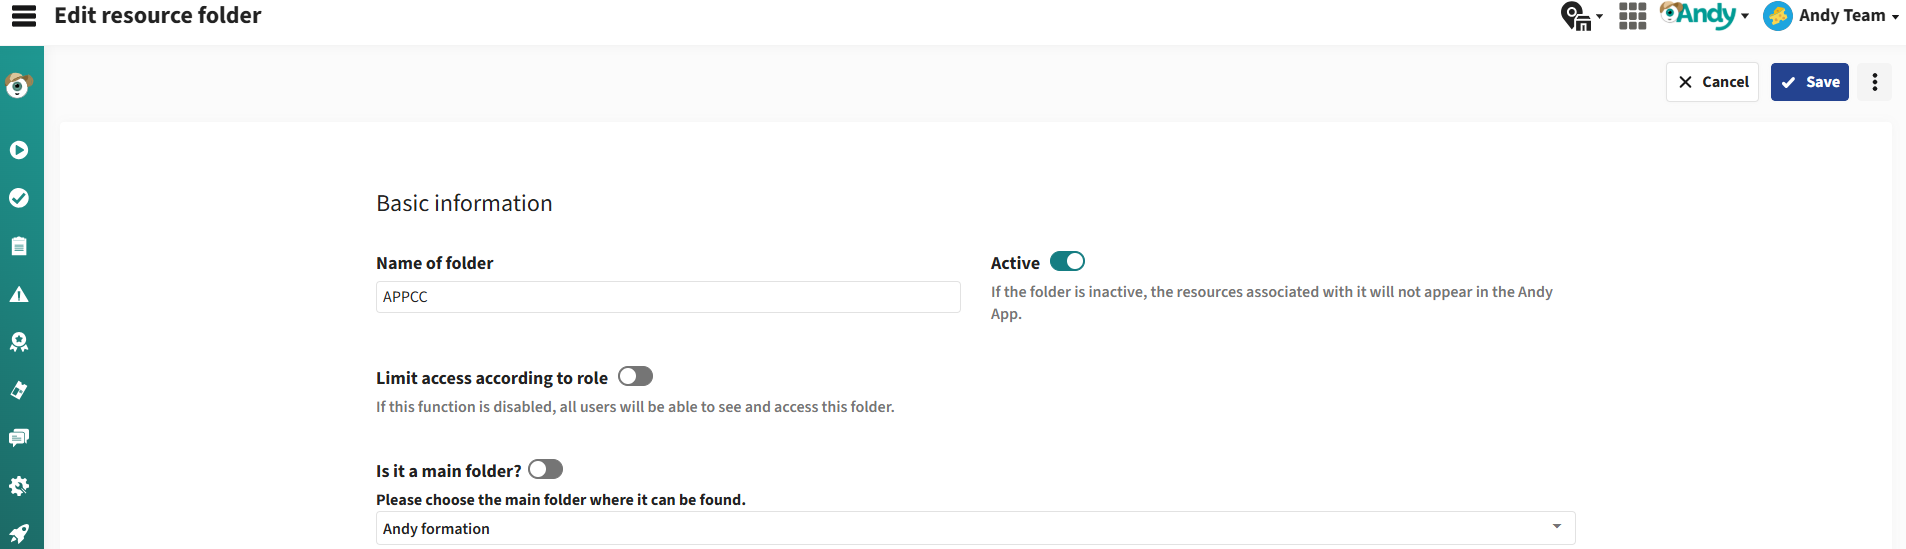This screenshot has height=549, width=1906.
Task: Save the resource folder changes
Action: [1809, 82]
